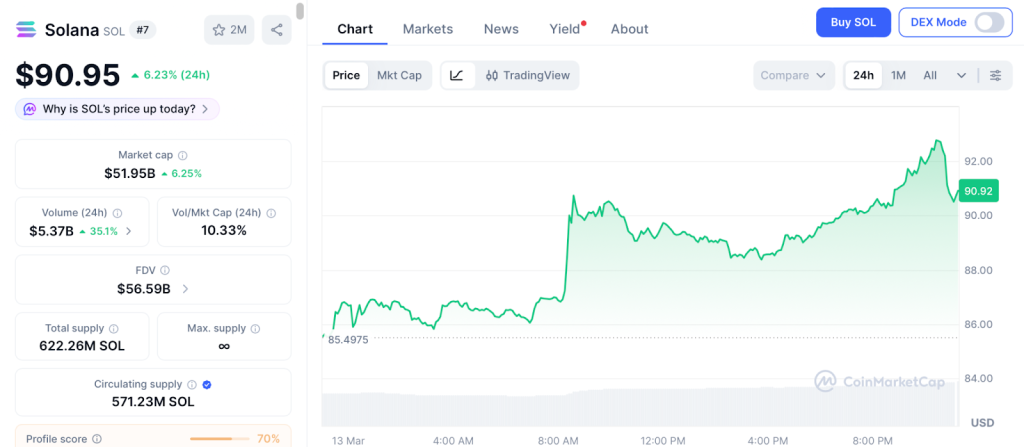Image resolution: width=1024 pixels, height=447 pixels.
Task: Expand the FDV details chevron
Action: coord(186,289)
